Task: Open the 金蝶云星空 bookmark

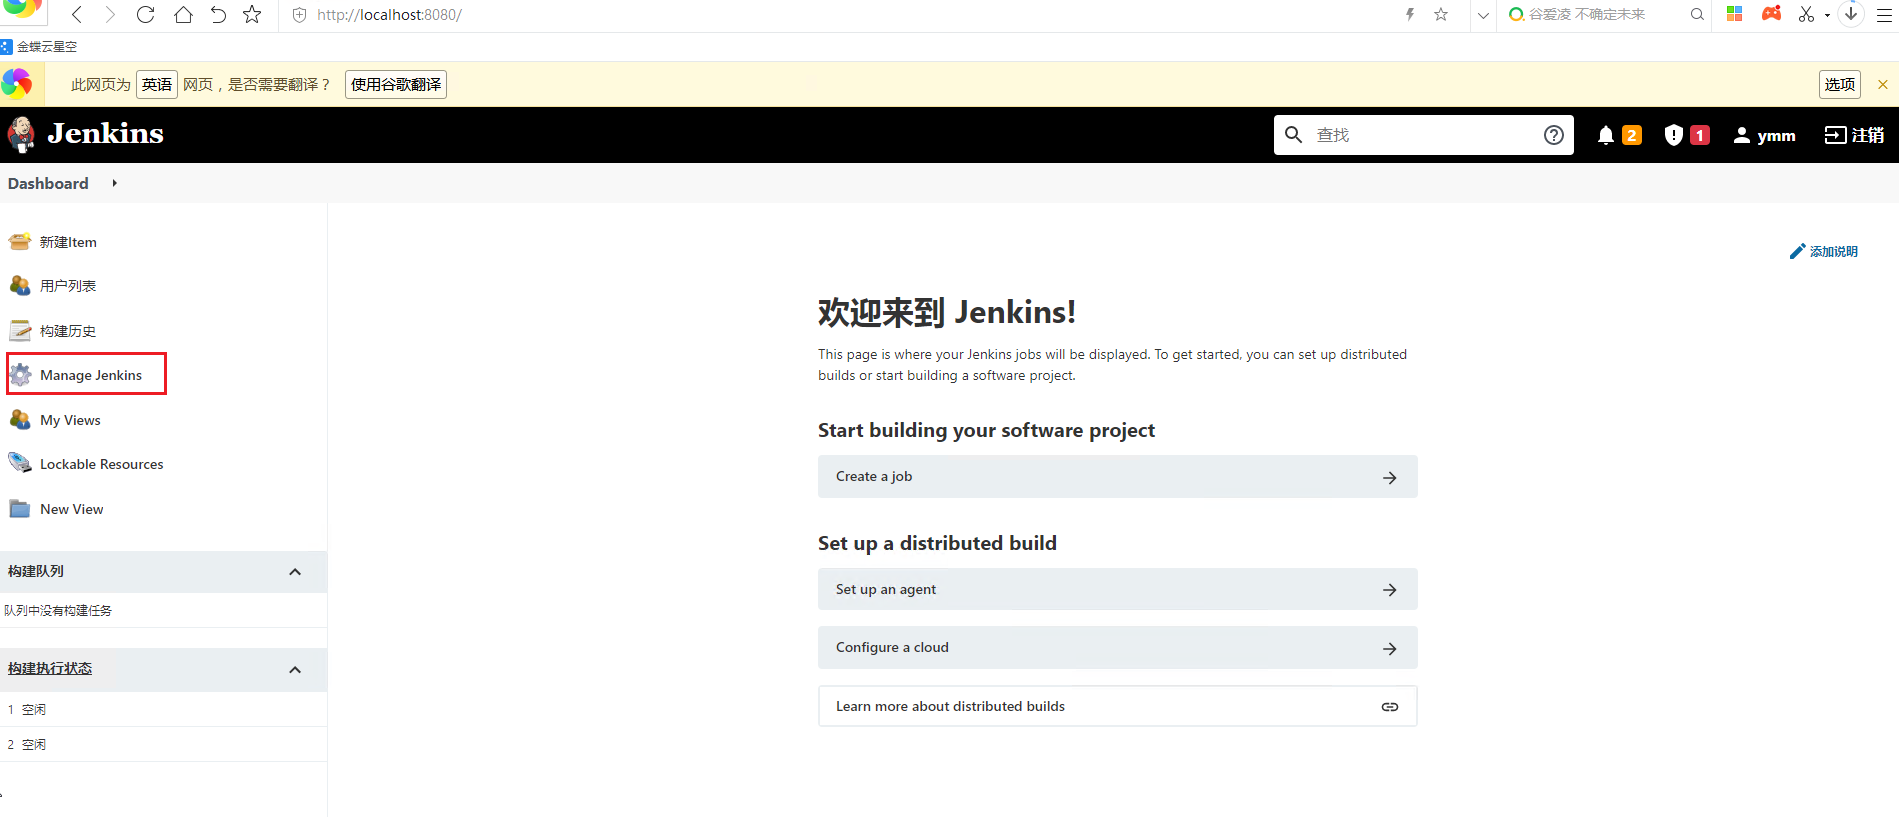Action: tap(39, 46)
